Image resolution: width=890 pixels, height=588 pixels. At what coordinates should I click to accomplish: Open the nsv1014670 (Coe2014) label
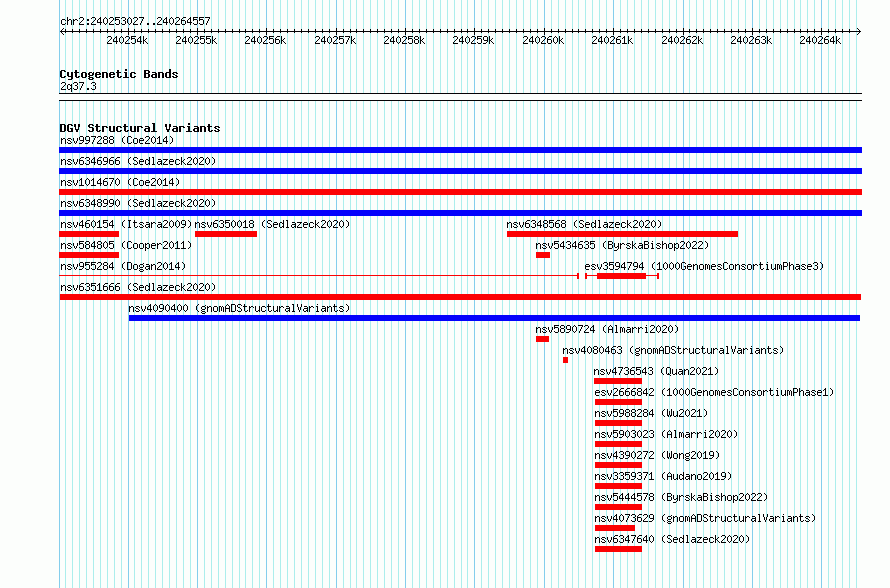point(120,182)
